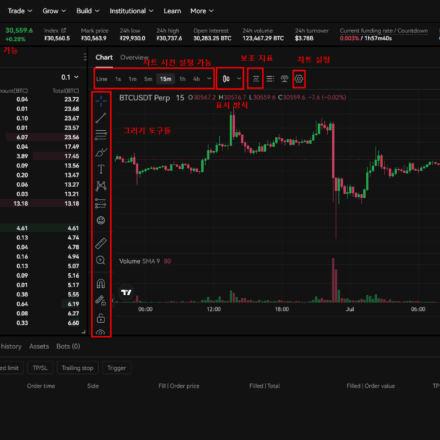
Task: Open the indicators button in chart toolbar
Action: tap(256, 79)
